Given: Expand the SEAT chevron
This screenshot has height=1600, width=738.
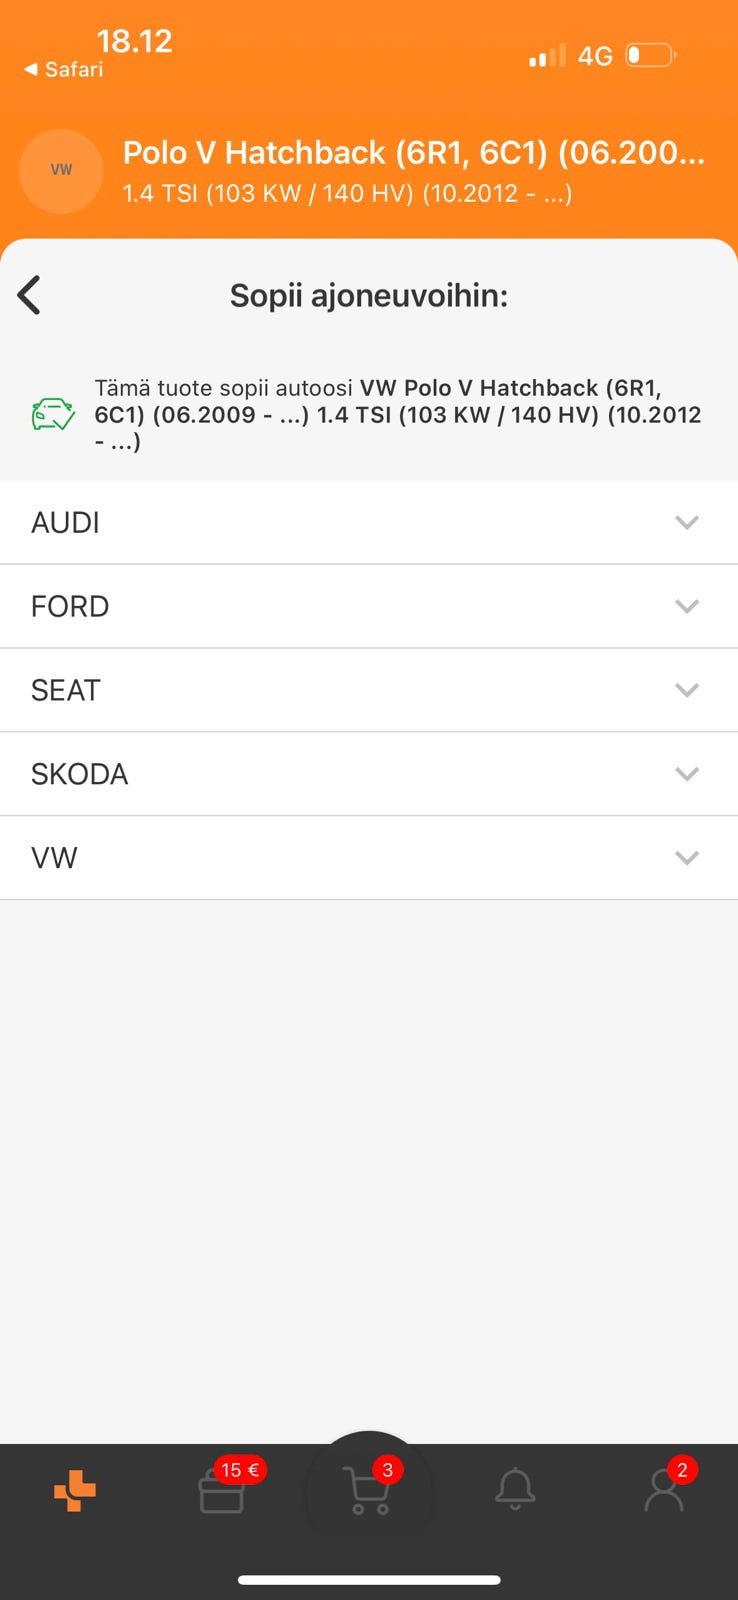Looking at the screenshot, I should pyautogui.click(x=686, y=690).
